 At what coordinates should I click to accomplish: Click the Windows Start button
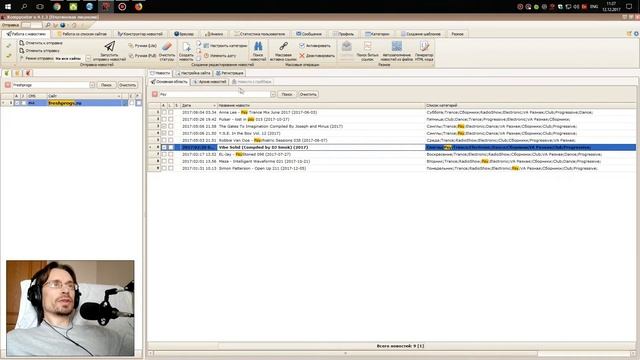(8, 7)
